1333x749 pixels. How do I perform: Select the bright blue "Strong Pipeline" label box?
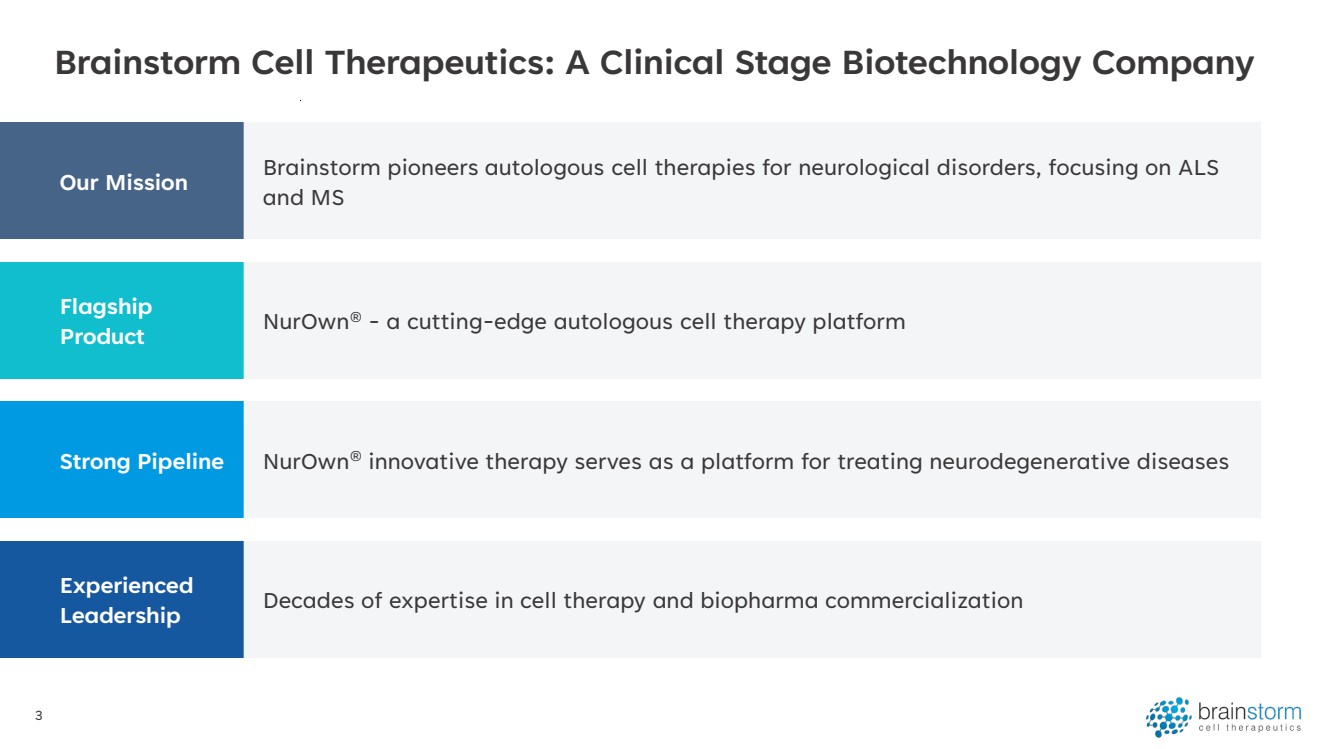click(x=122, y=460)
